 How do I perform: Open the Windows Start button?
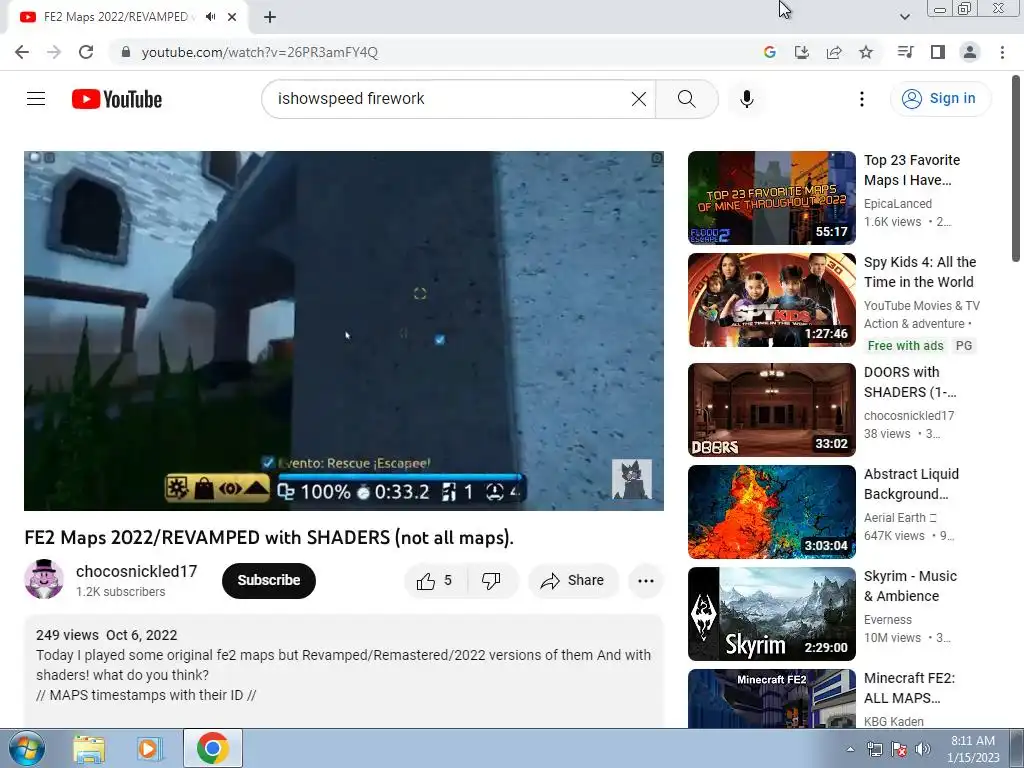(x=27, y=748)
